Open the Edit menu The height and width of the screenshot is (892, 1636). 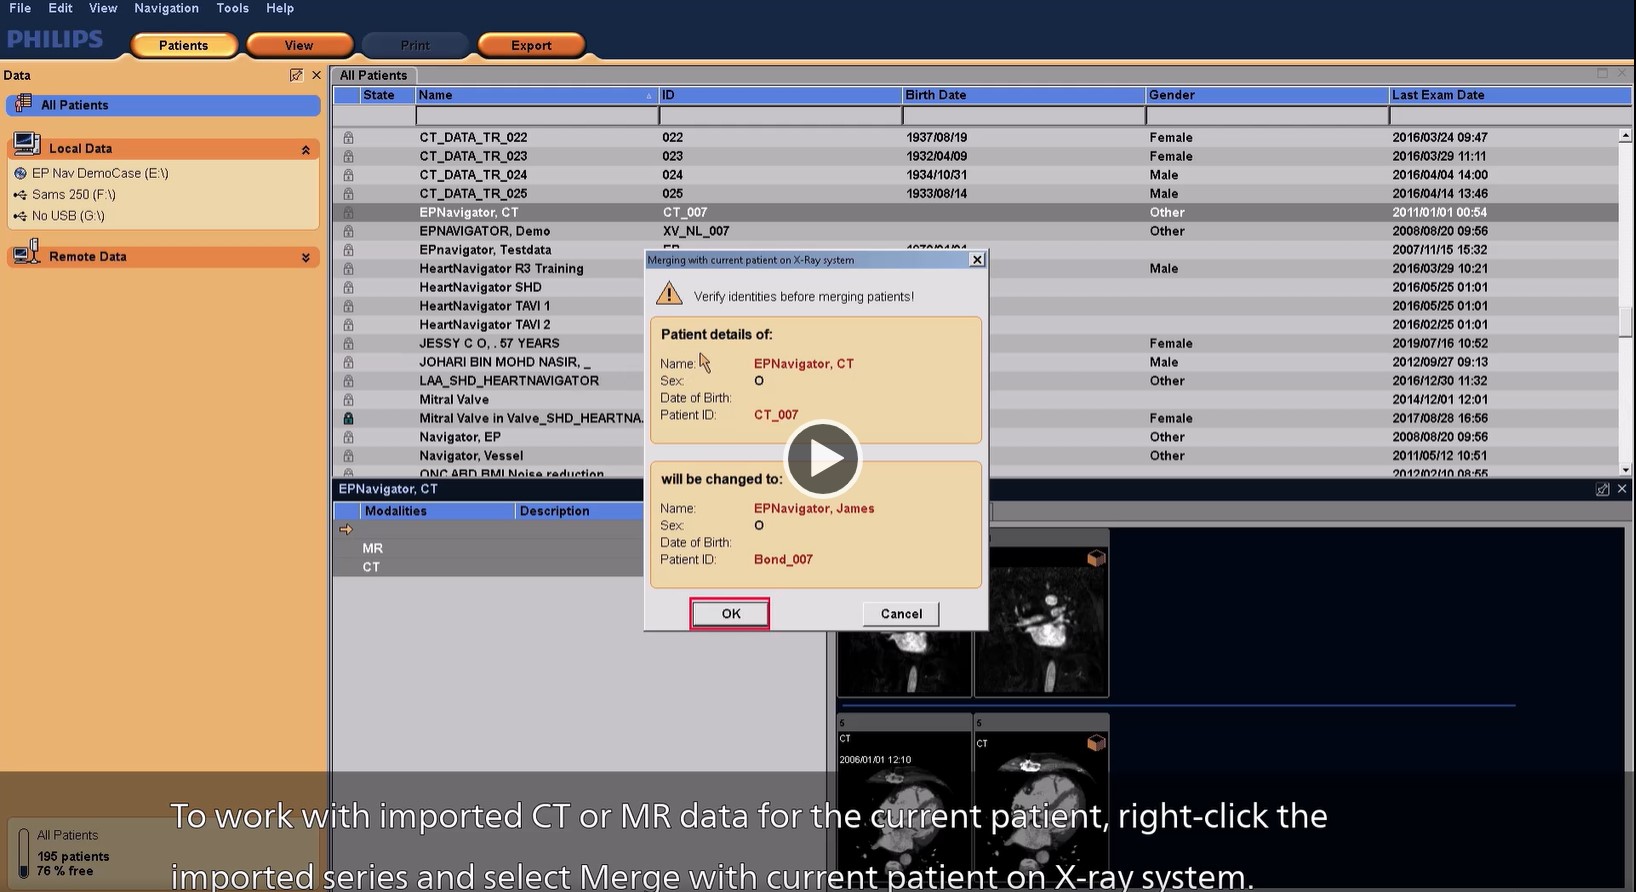tap(60, 8)
